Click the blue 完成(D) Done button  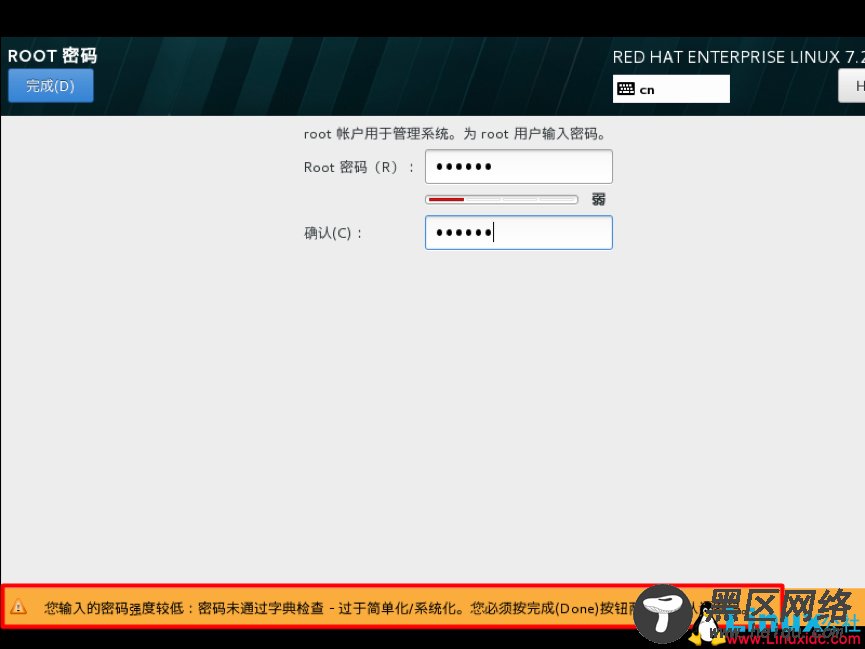[51, 86]
